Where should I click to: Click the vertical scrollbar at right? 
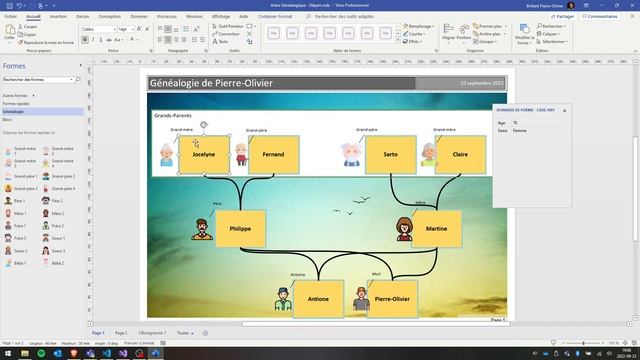click(x=635, y=188)
